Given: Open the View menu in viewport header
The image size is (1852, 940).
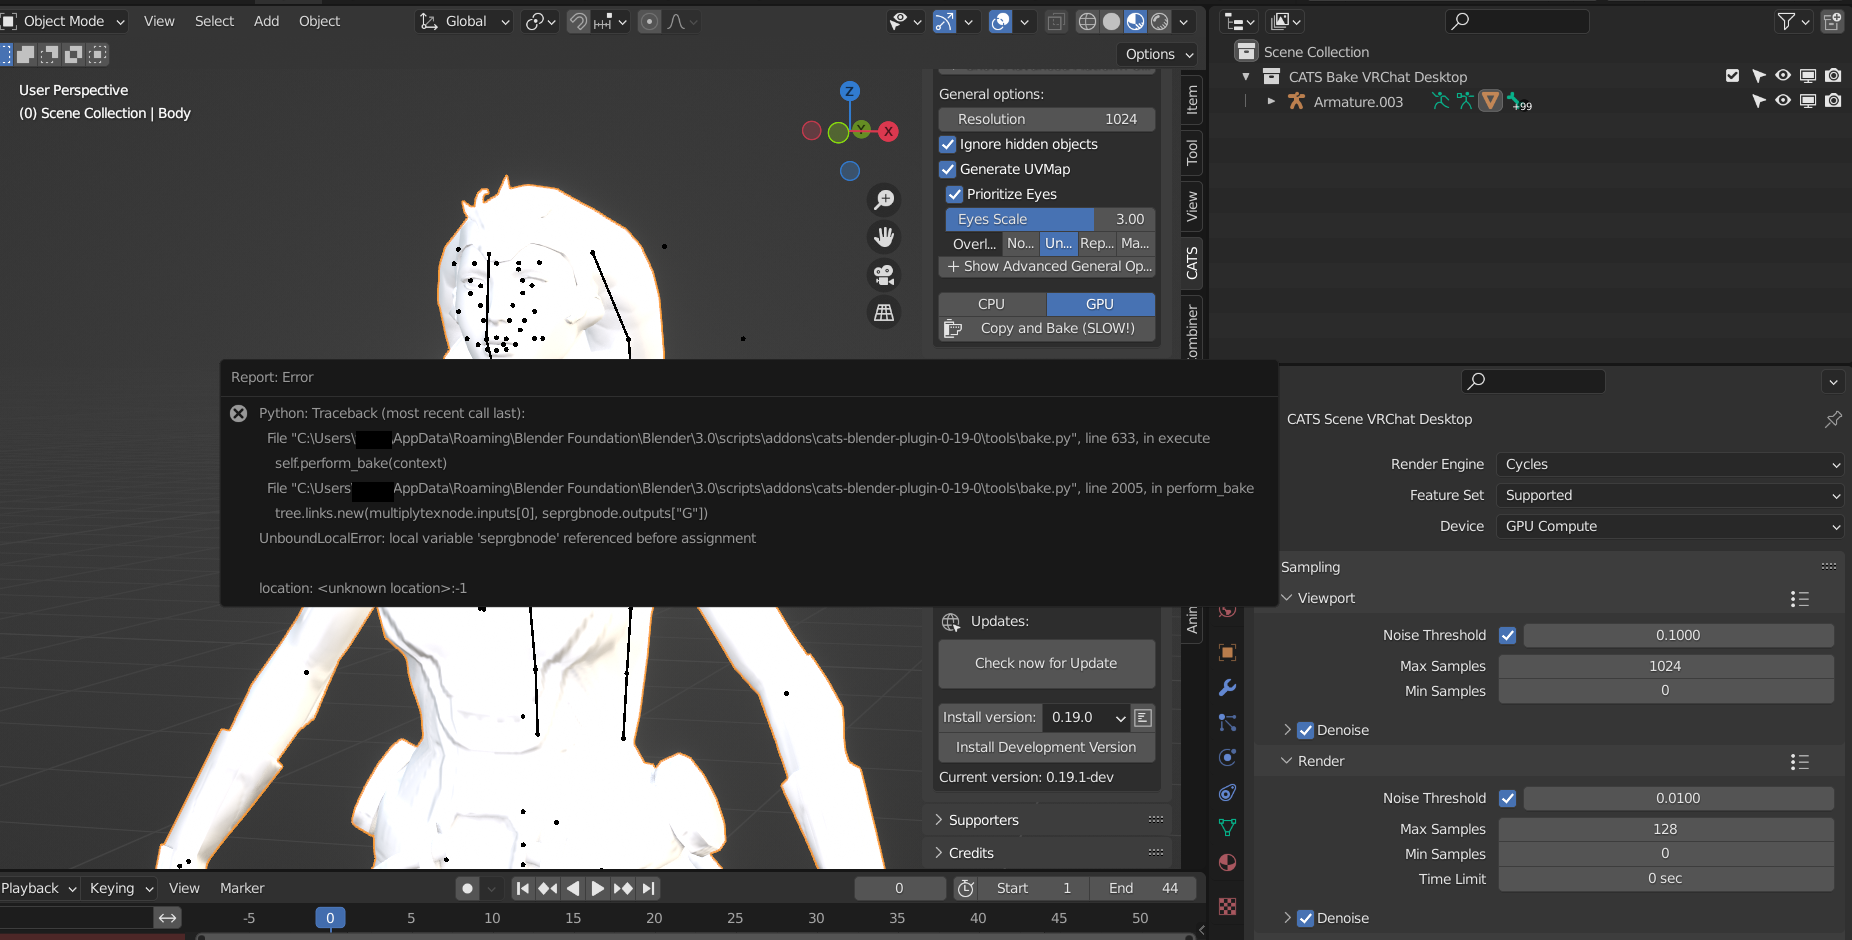Looking at the screenshot, I should point(159,21).
